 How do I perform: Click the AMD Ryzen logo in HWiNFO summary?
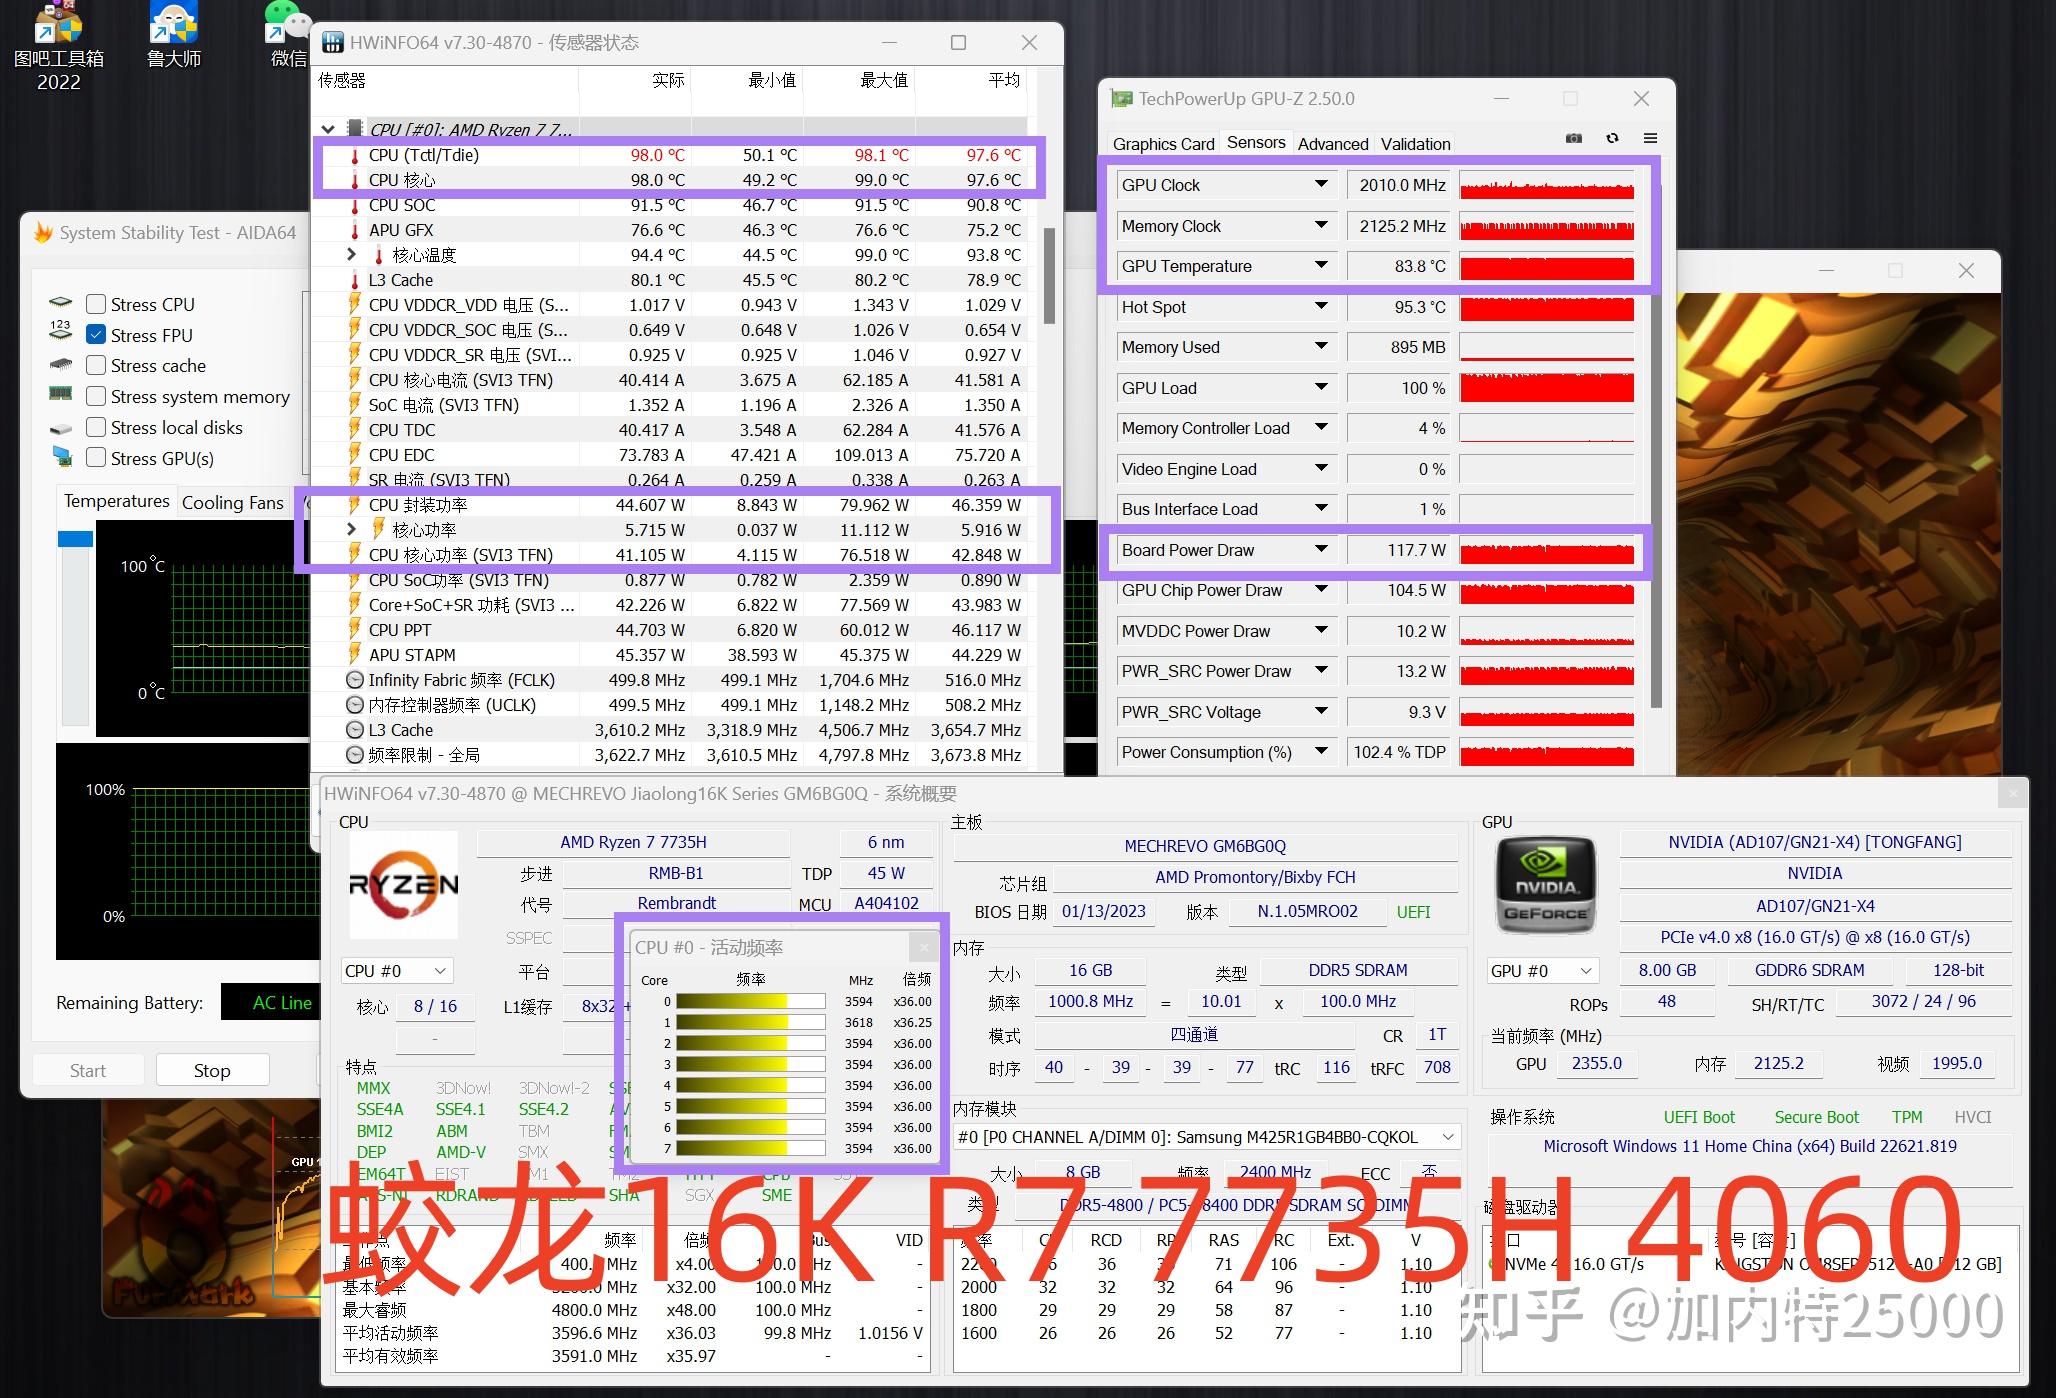[x=403, y=886]
